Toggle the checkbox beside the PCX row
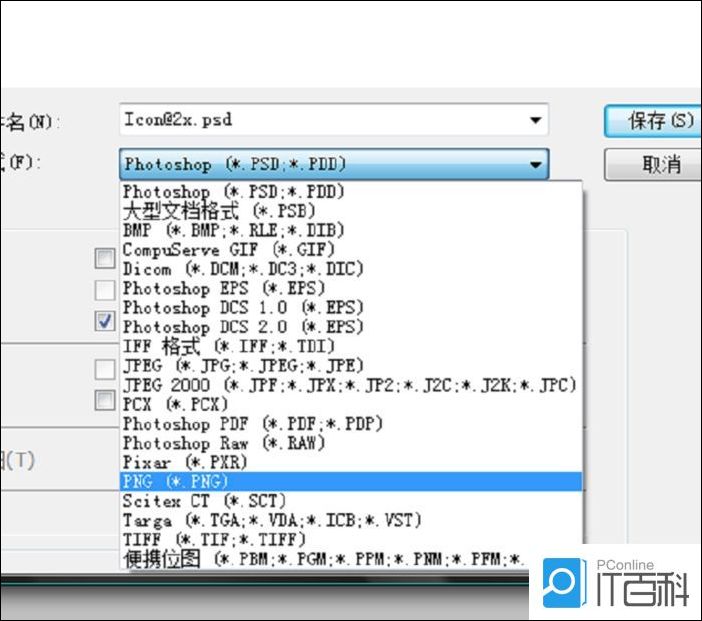The image size is (702, 621). (105, 400)
